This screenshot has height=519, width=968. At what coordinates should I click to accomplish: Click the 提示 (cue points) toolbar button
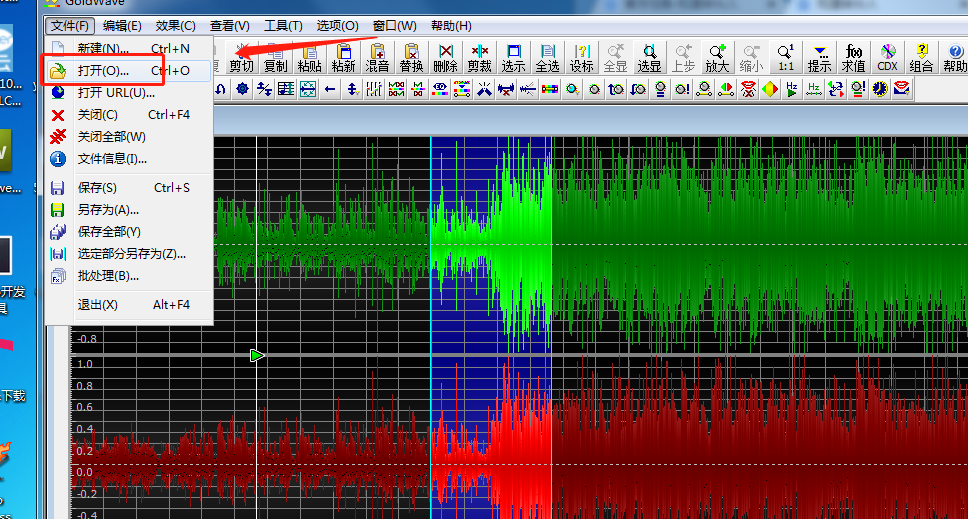[819, 57]
